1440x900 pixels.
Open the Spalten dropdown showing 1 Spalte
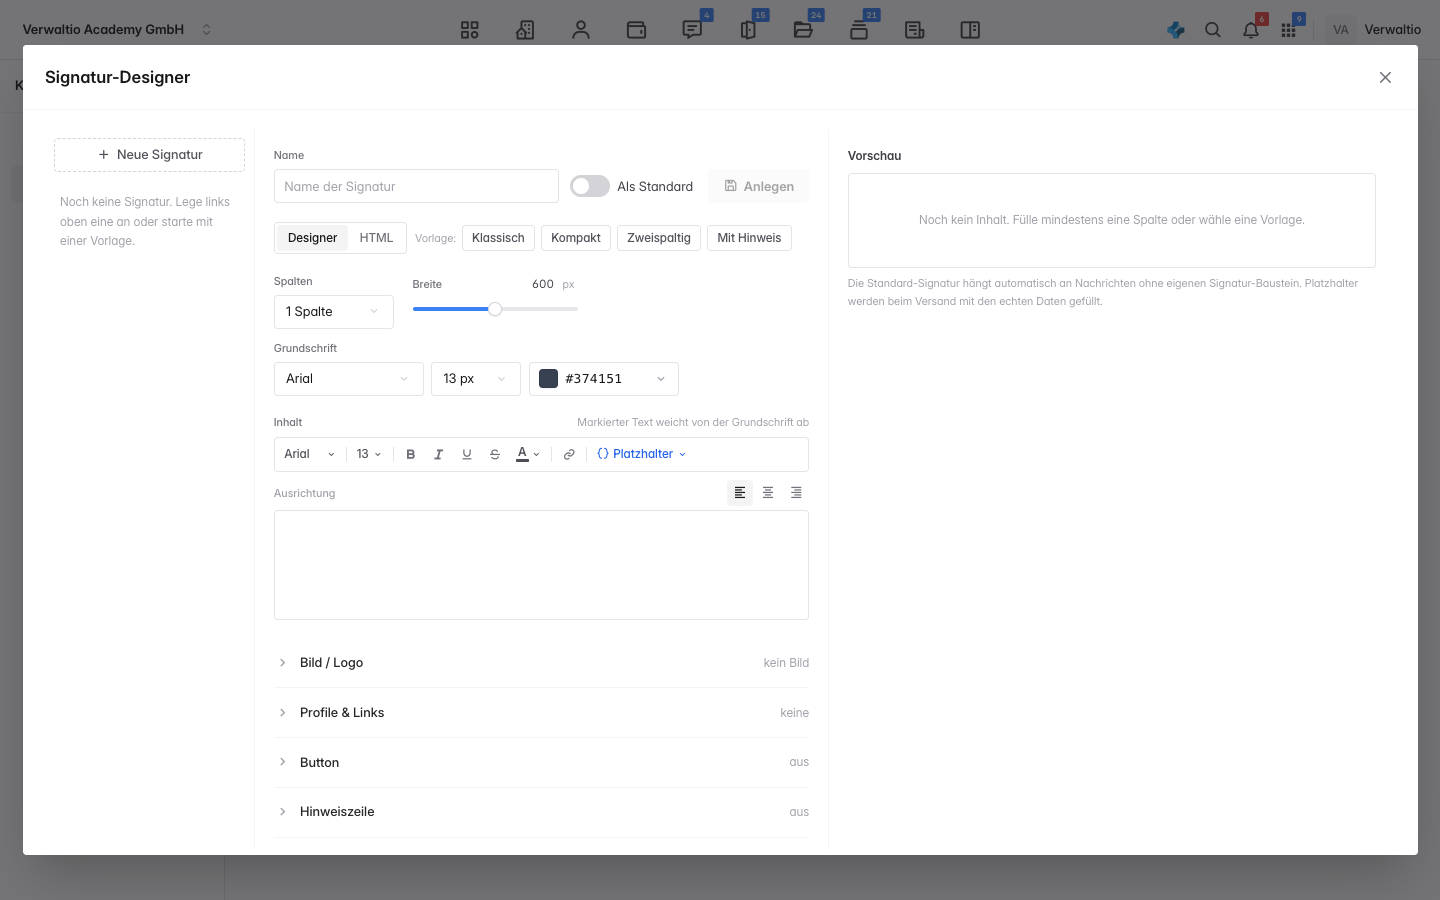[334, 312]
